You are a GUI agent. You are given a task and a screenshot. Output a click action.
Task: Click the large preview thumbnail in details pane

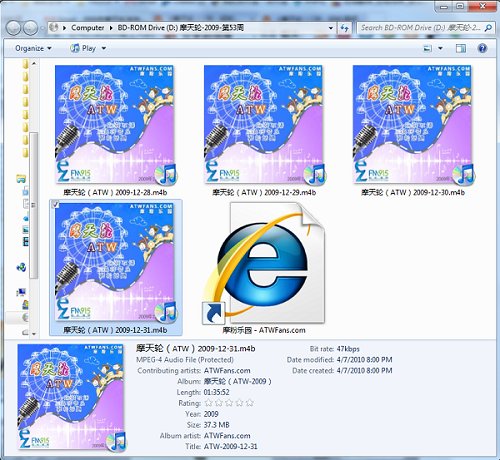tap(71, 397)
